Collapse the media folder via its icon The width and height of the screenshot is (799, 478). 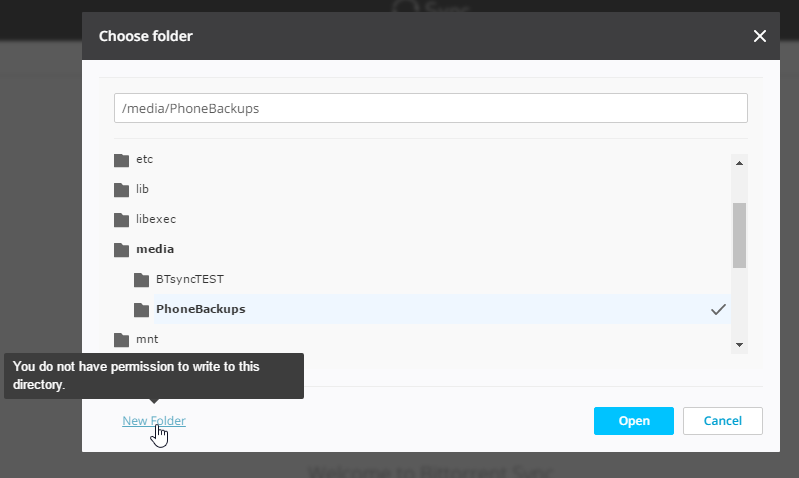[x=121, y=250]
